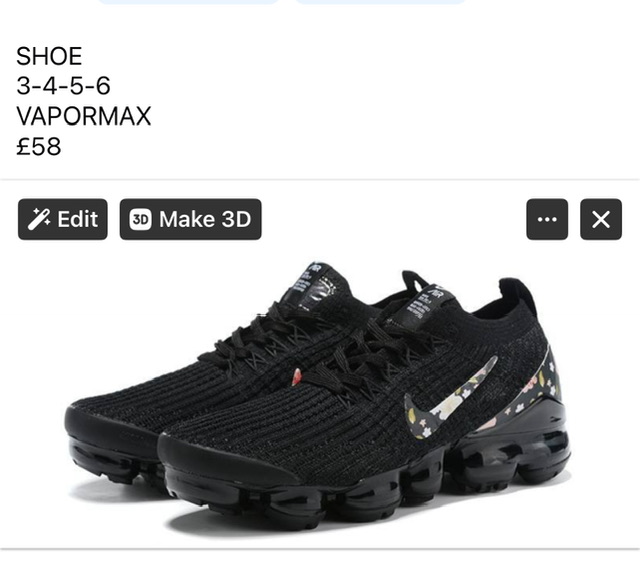Click the magic wand icon on Edit
This screenshot has height=578, width=640.
[x=39, y=219]
